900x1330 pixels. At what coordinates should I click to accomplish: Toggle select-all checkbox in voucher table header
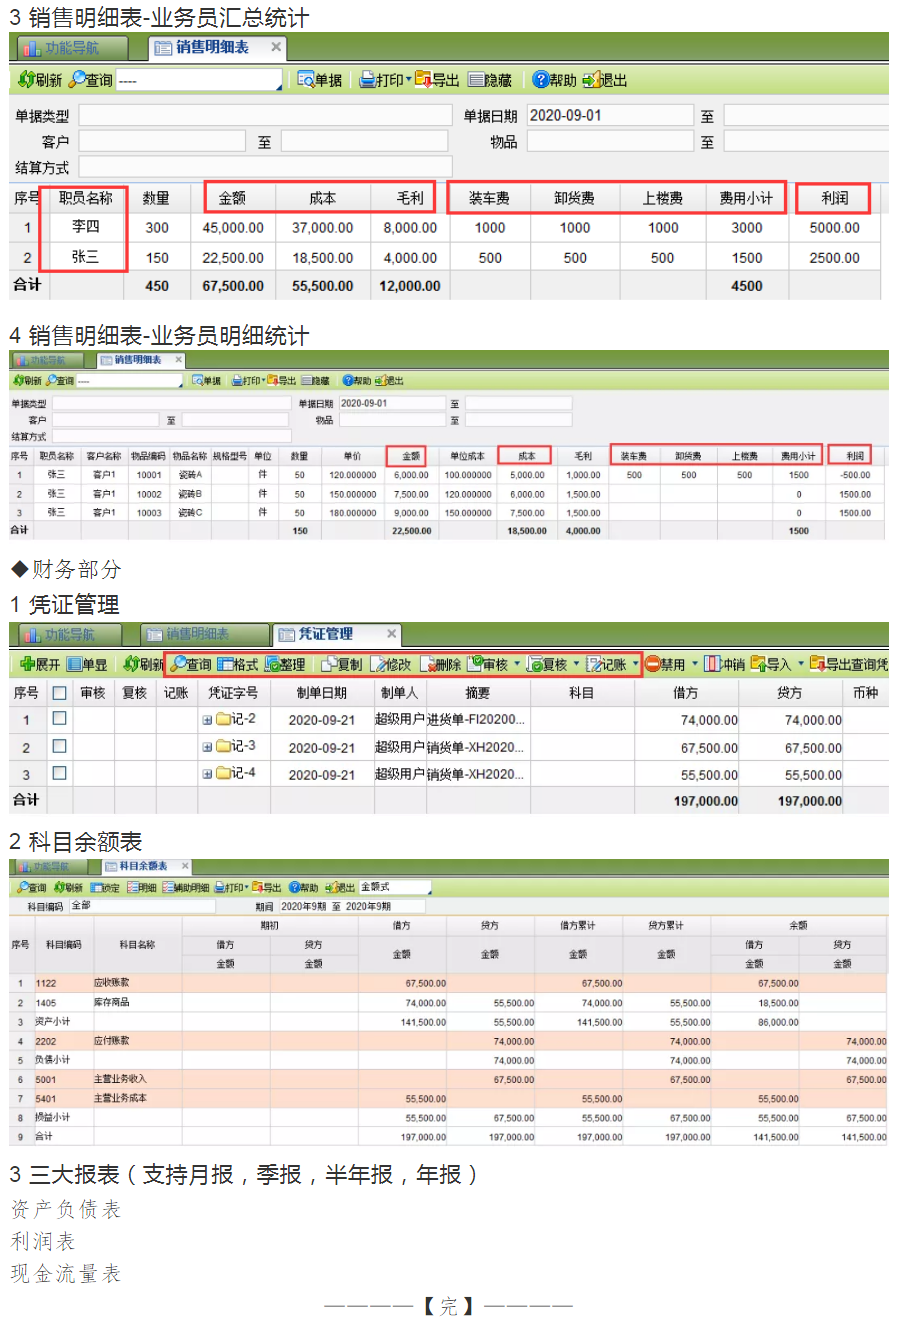[60, 692]
